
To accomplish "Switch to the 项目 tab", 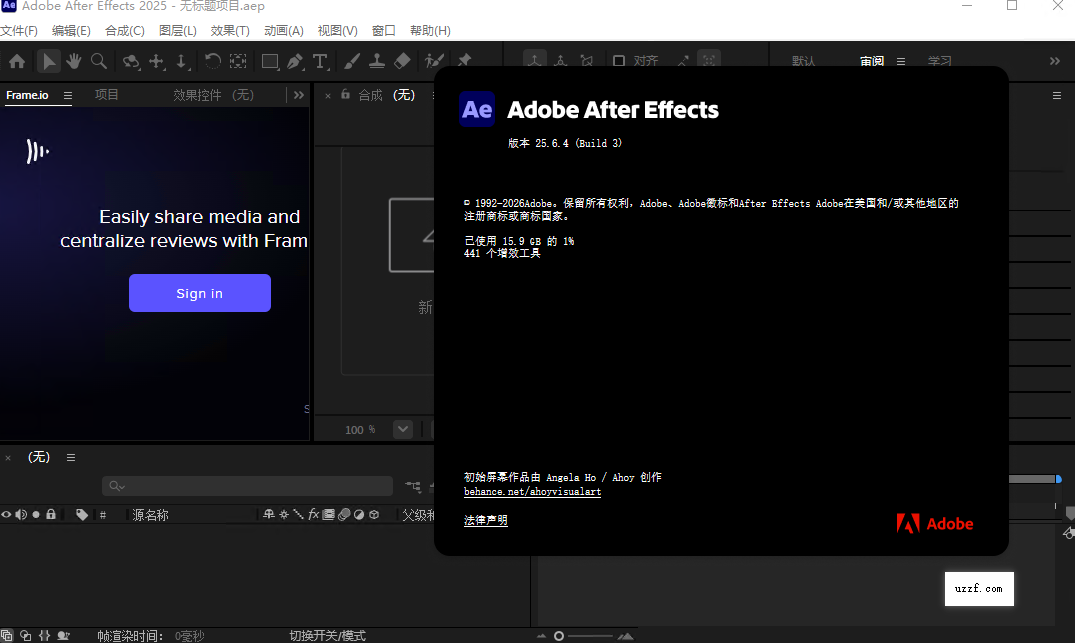I will (x=107, y=95).
